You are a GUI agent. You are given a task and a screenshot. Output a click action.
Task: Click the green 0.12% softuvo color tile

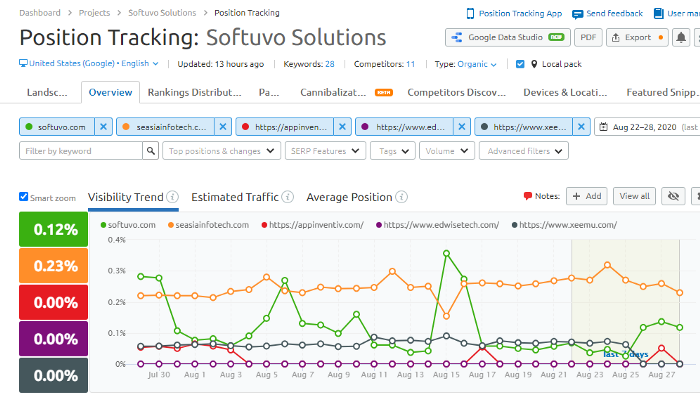pyautogui.click(x=50, y=230)
